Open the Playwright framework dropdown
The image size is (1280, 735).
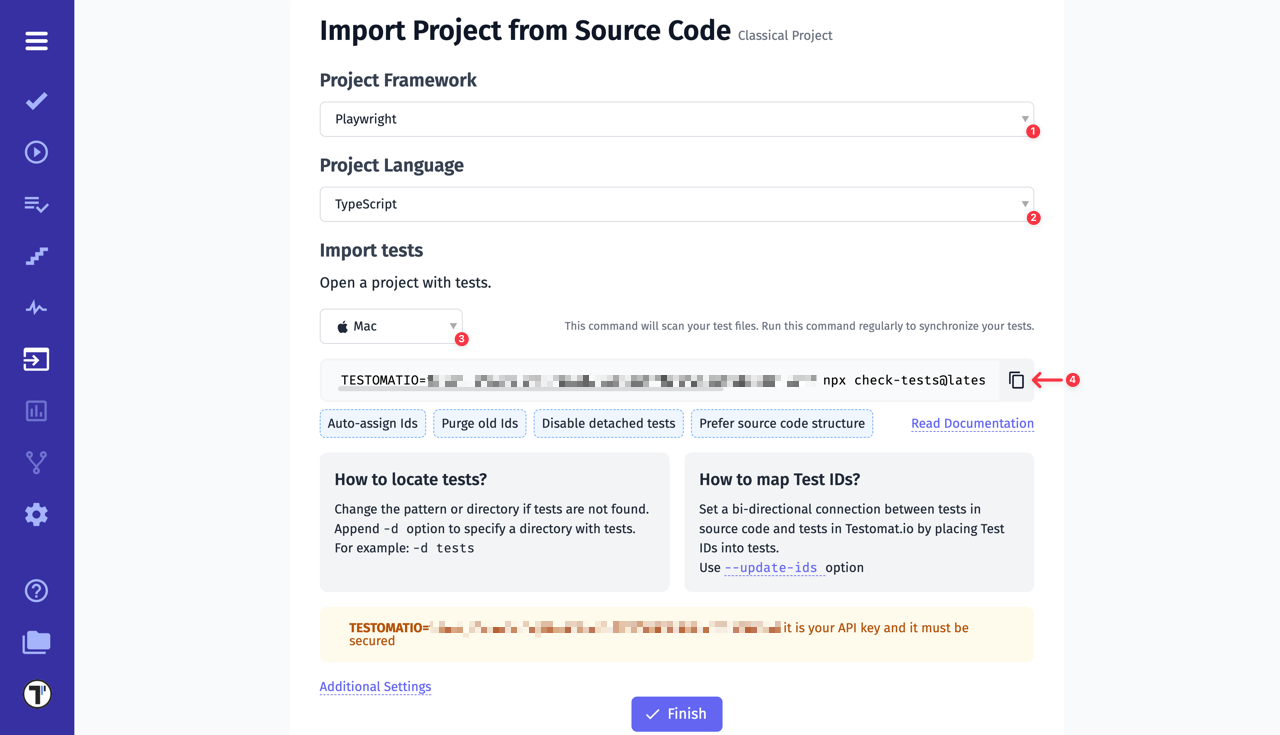(676, 118)
